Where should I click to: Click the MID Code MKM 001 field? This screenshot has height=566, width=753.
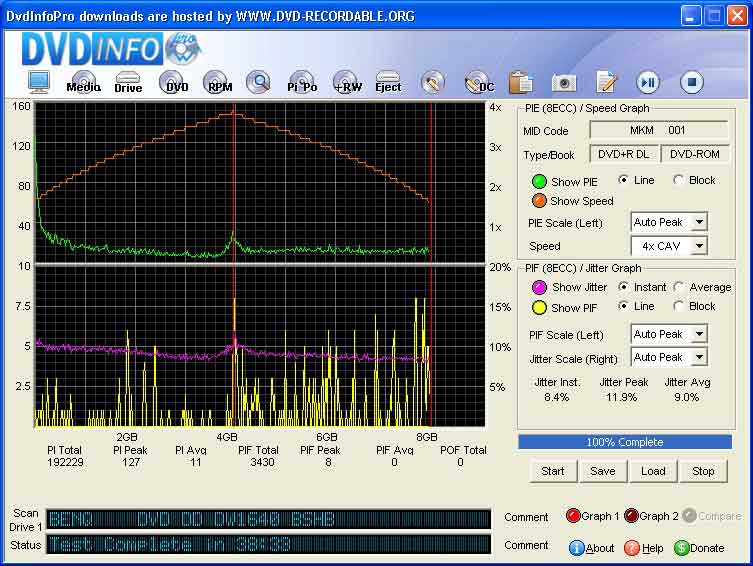pyautogui.click(x=659, y=130)
